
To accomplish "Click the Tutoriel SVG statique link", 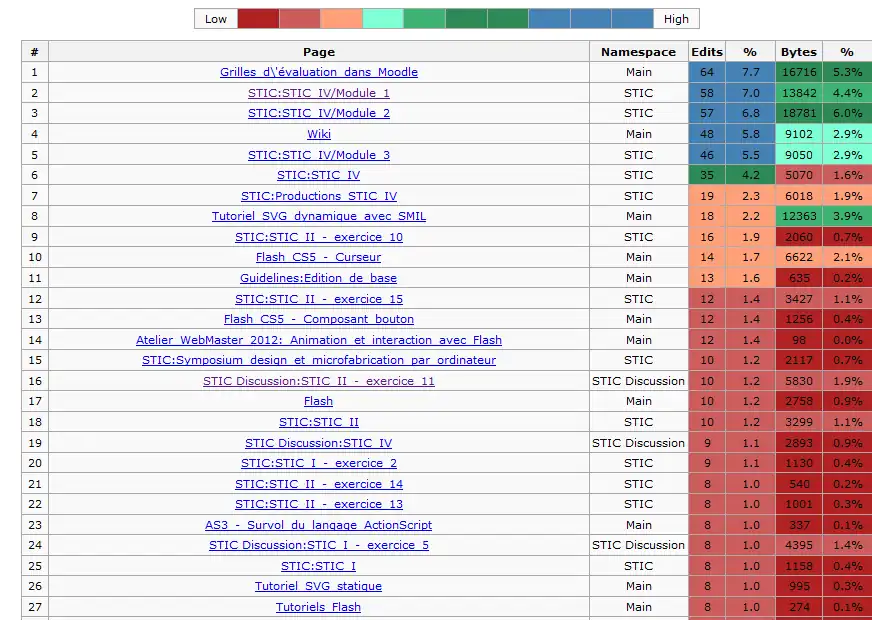I will click(x=319, y=586).
